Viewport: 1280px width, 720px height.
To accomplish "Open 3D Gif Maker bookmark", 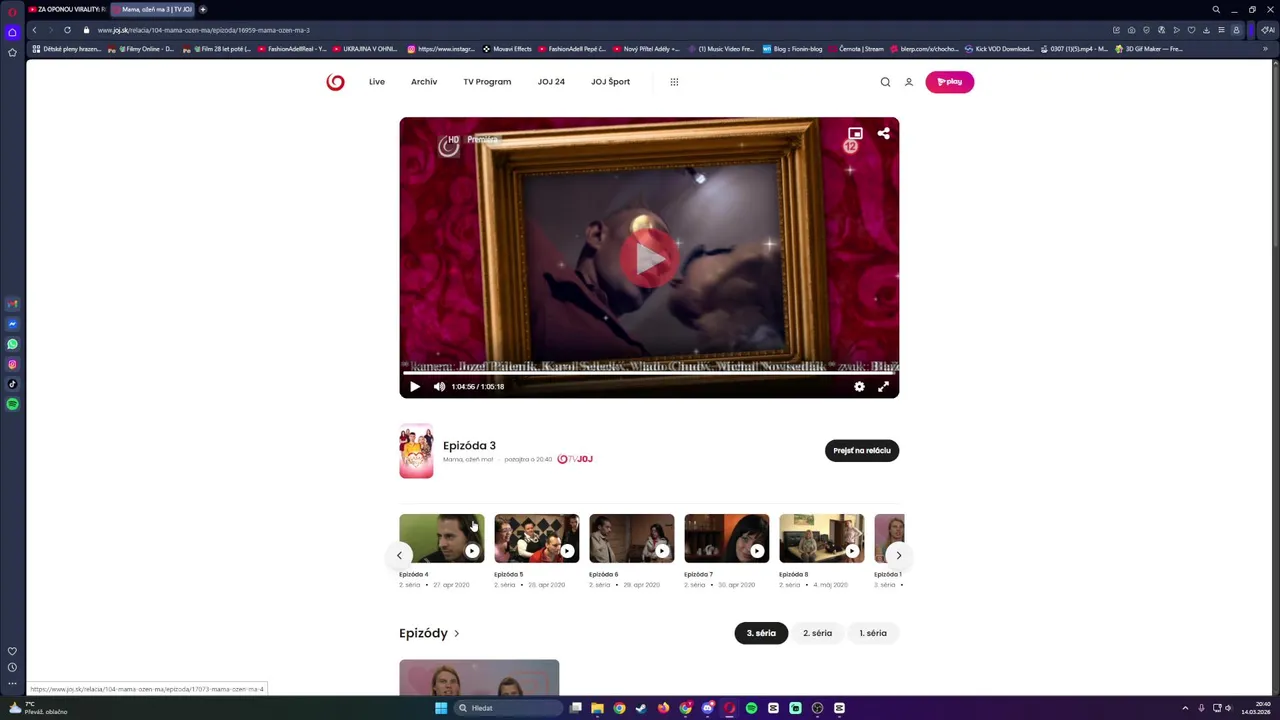I will (x=1149, y=49).
